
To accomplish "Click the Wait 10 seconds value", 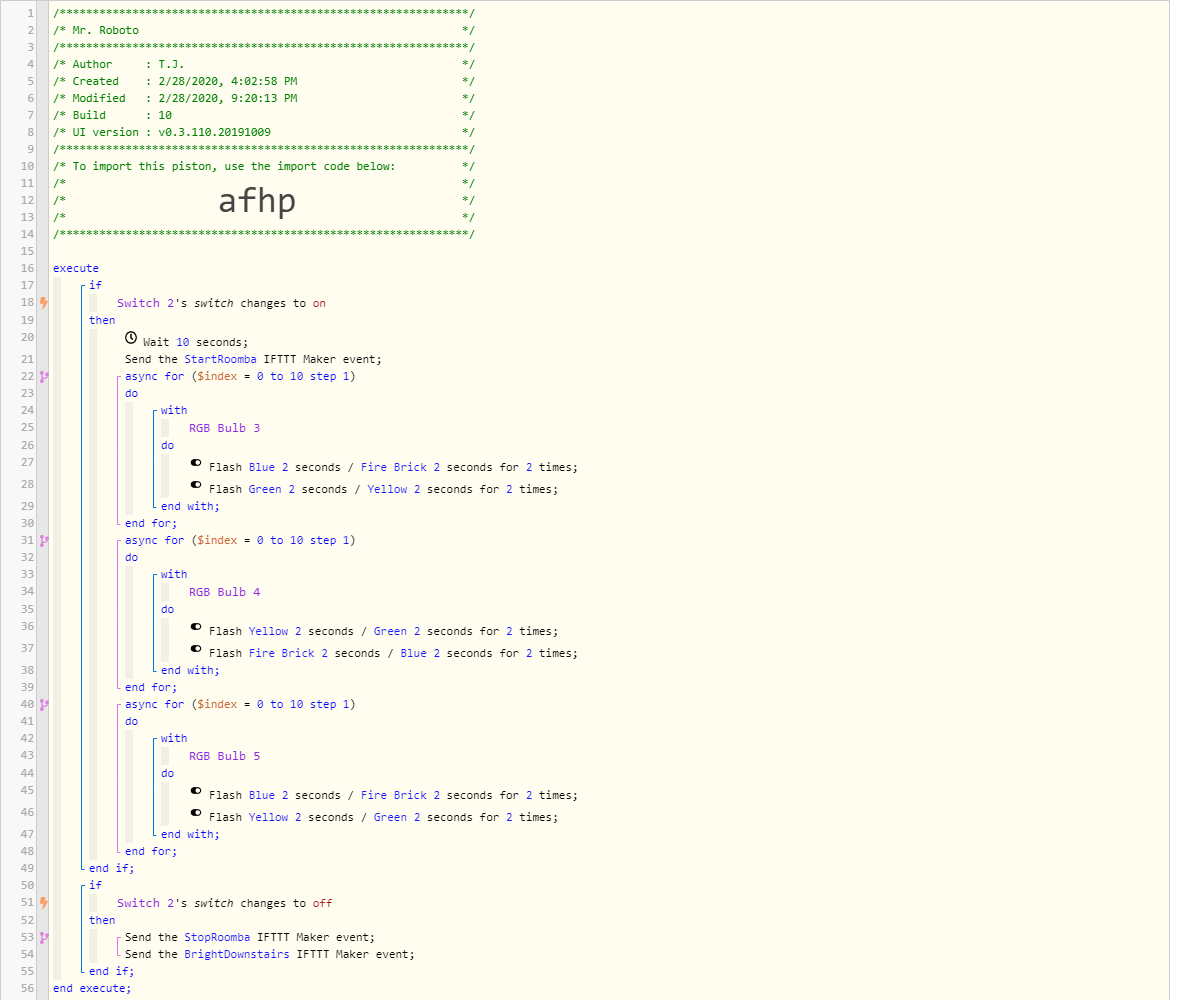I will pyautogui.click(x=183, y=342).
